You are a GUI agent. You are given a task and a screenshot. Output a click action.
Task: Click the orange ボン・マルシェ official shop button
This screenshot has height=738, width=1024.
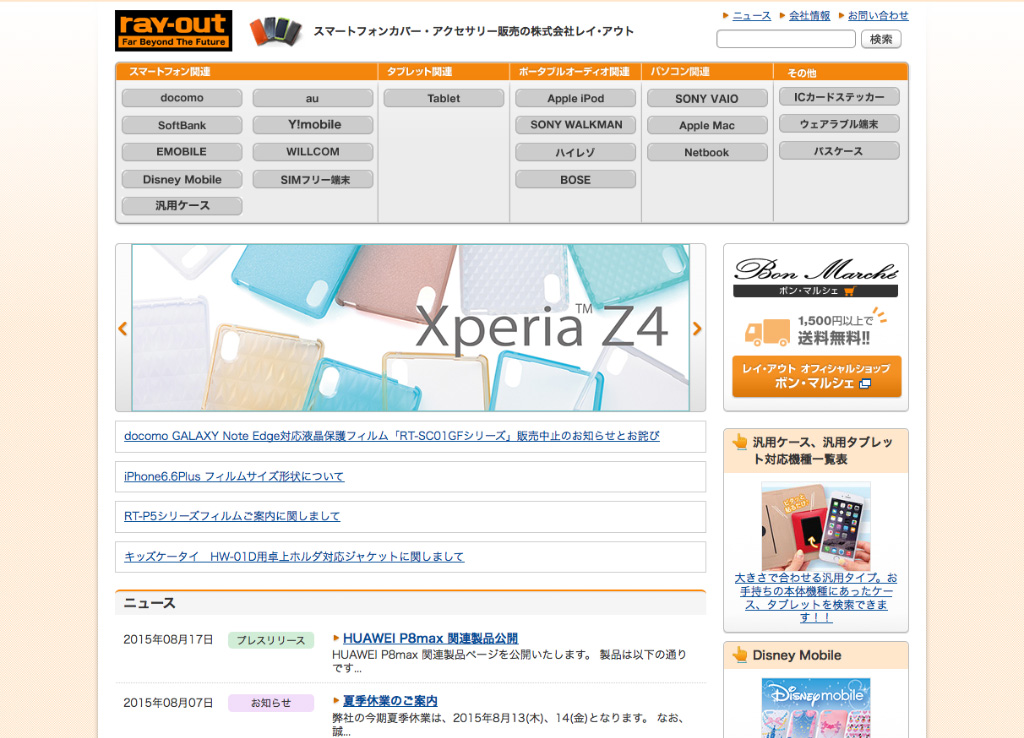[815, 376]
